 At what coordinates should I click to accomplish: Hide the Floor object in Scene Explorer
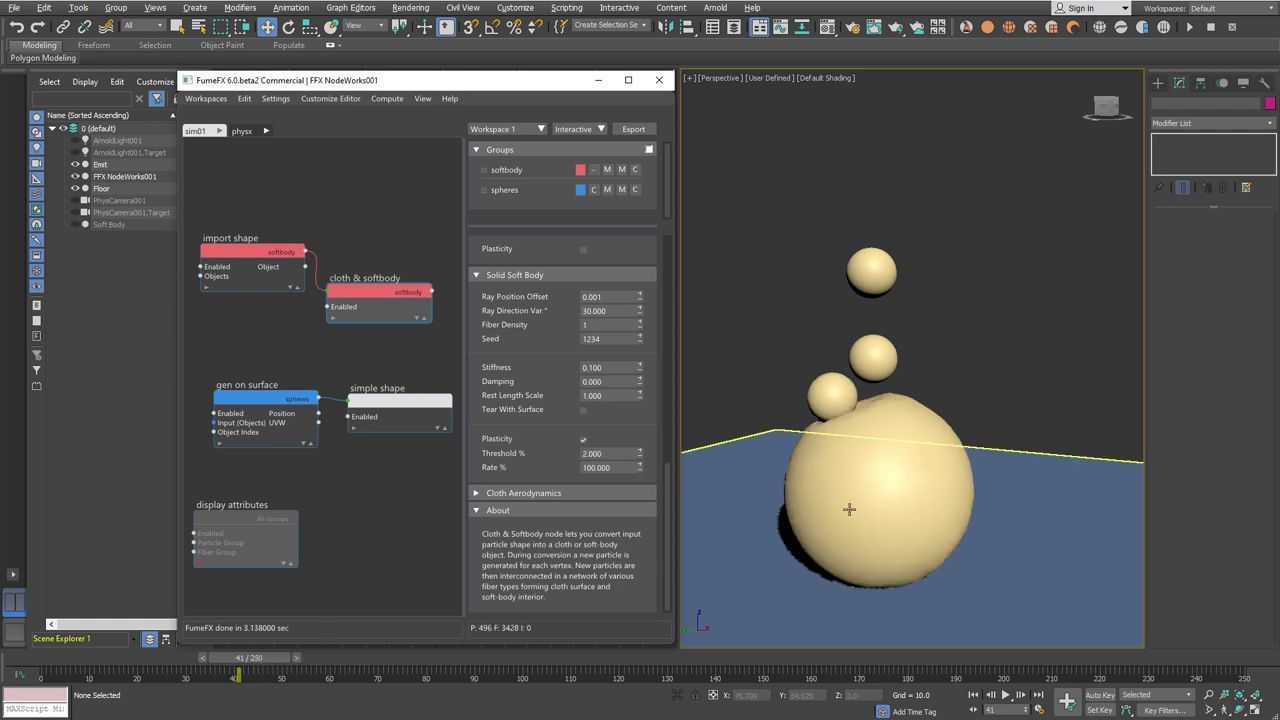(x=75, y=189)
